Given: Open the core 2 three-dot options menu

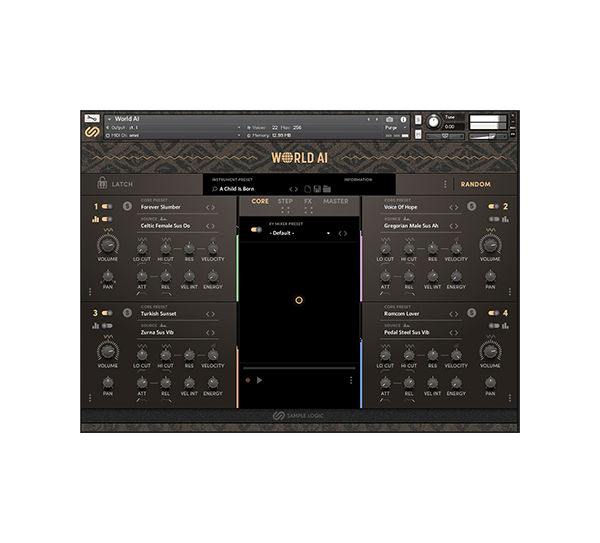Looking at the screenshot, I should coord(510,292).
